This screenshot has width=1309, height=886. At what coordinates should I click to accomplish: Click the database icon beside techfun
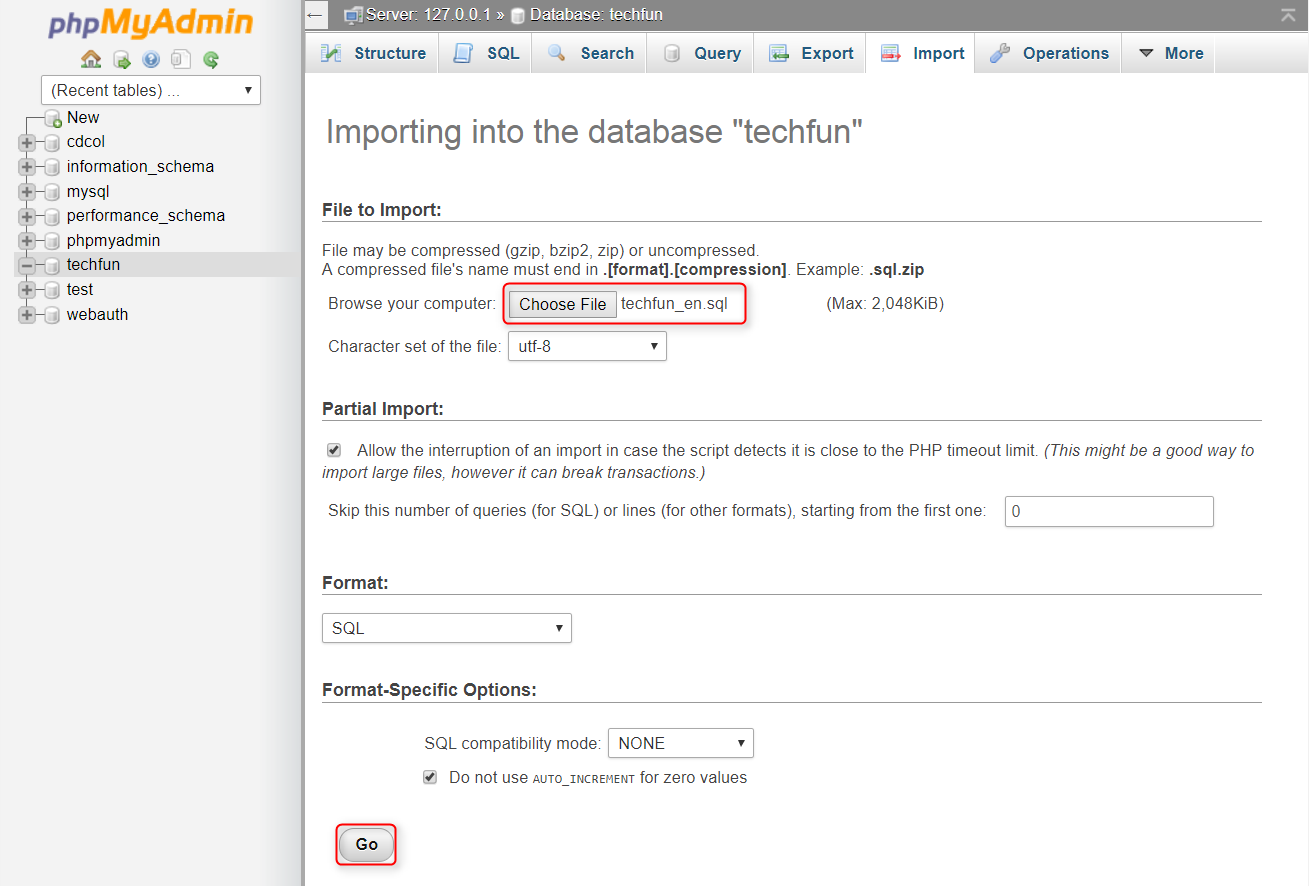52,265
